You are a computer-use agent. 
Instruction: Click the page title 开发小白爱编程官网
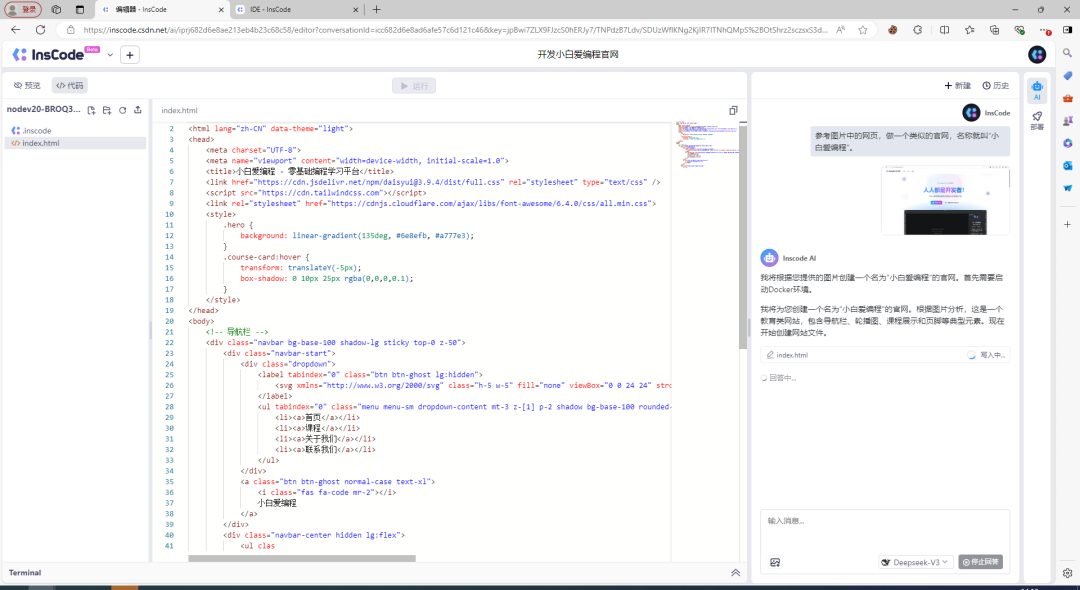coord(578,54)
